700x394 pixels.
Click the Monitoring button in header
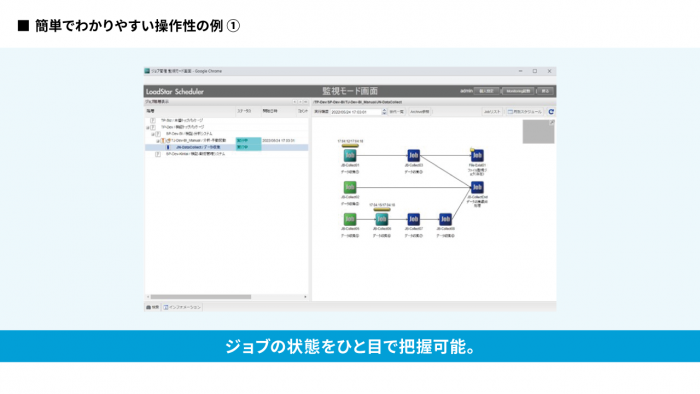coord(518,91)
